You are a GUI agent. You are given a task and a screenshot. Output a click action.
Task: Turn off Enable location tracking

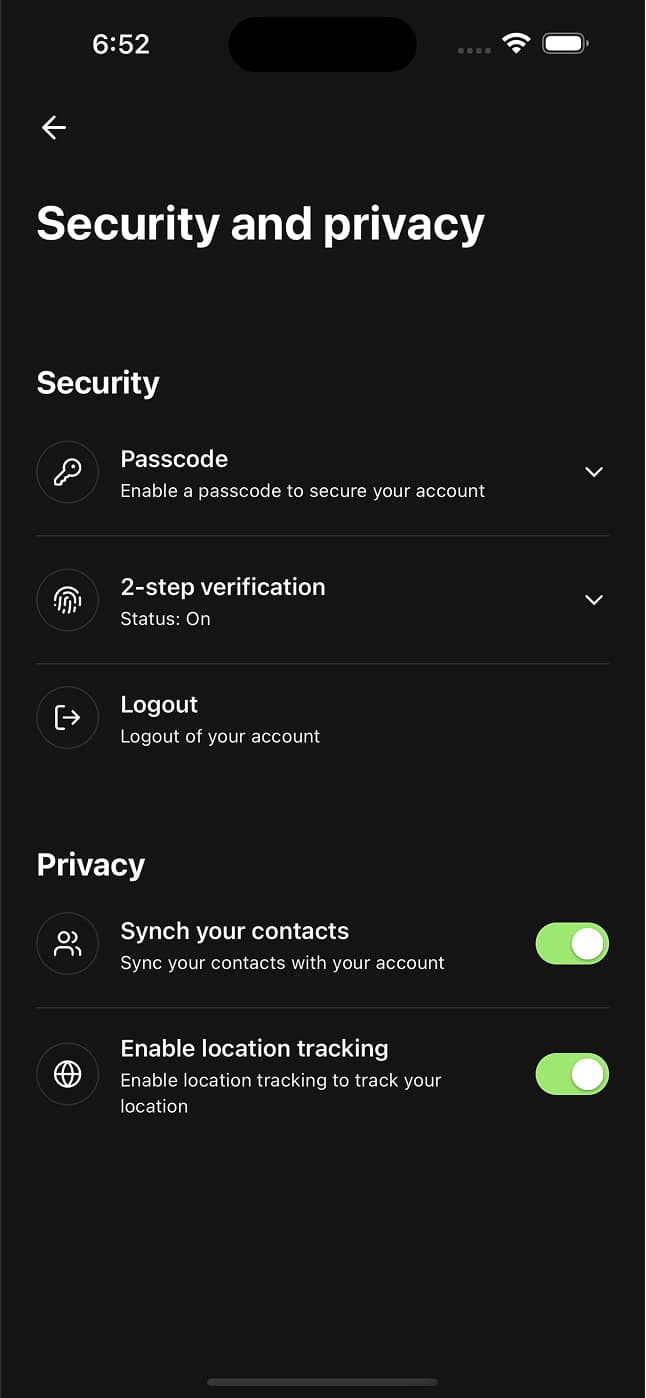(x=571, y=1074)
